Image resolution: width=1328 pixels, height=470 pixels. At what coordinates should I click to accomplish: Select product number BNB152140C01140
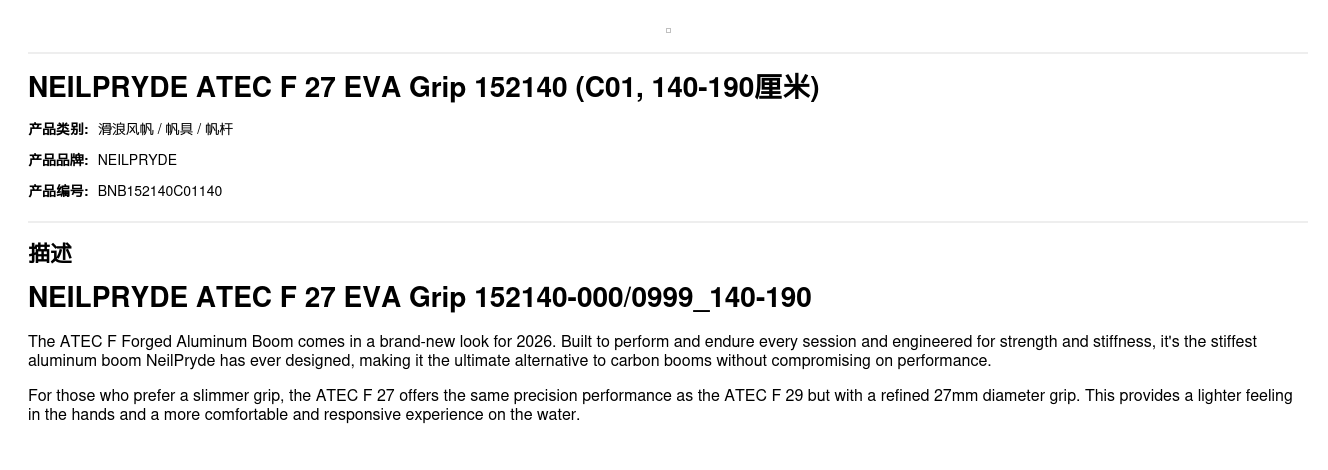160,191
